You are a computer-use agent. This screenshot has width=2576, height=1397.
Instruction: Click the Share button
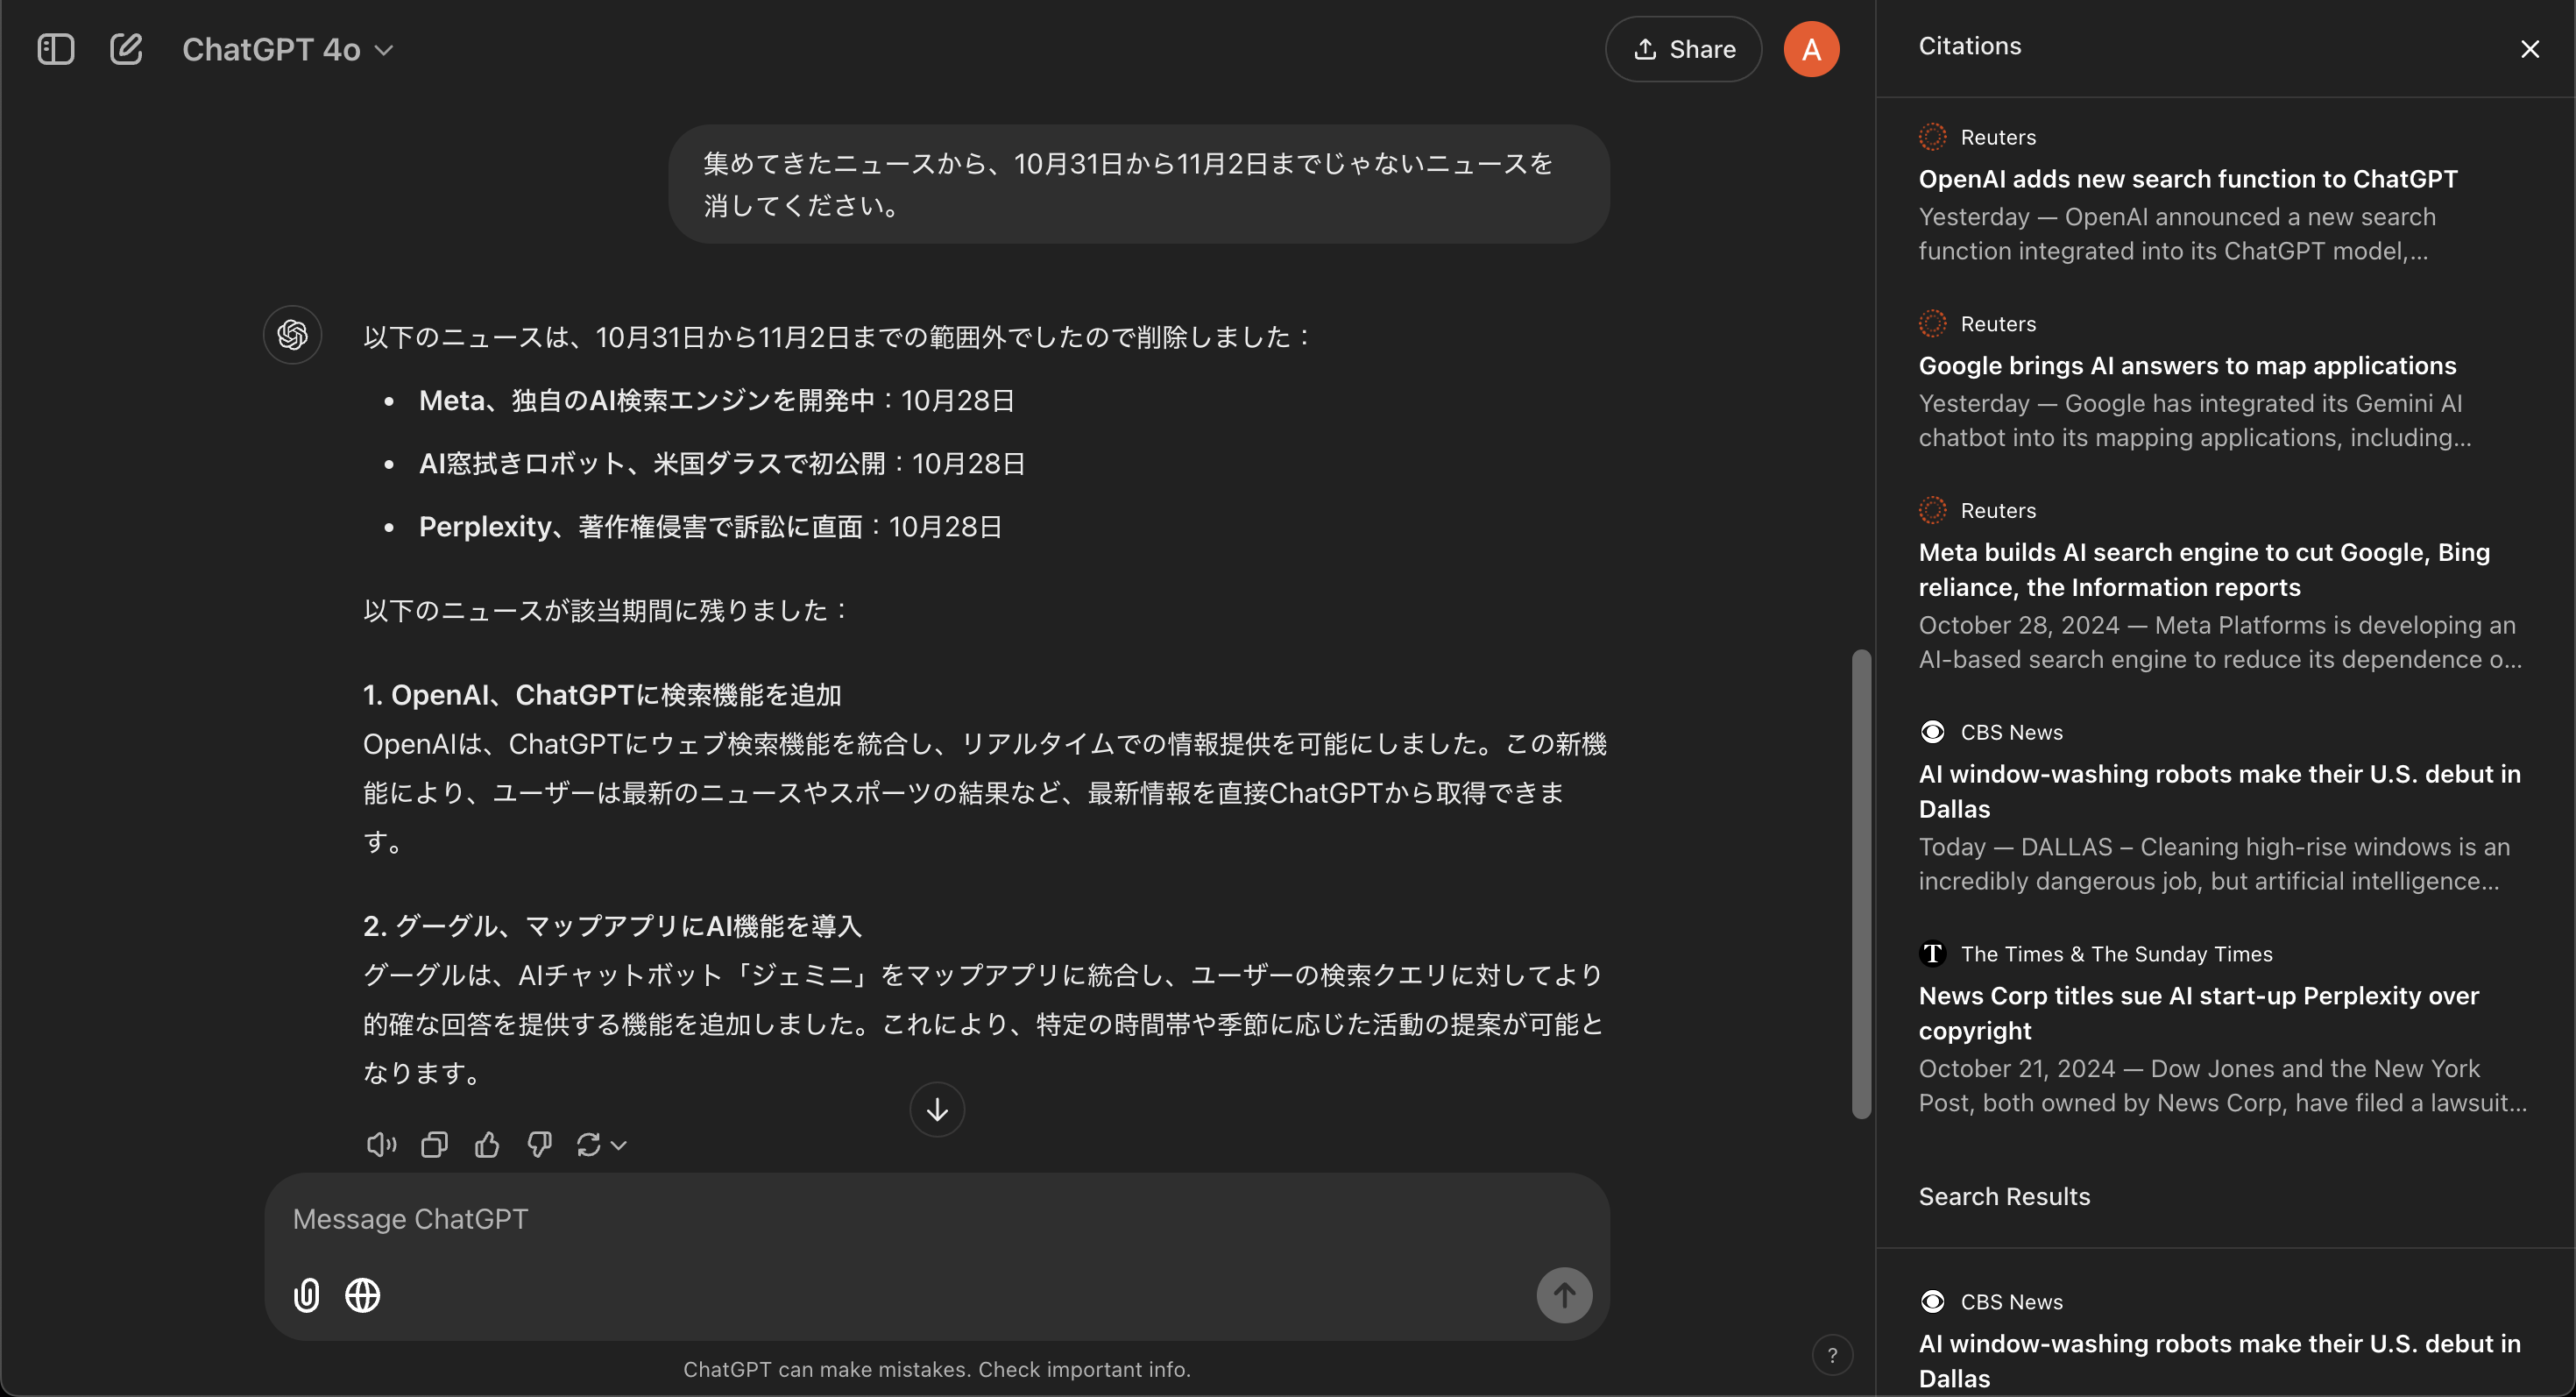(x=1682, y=48)
